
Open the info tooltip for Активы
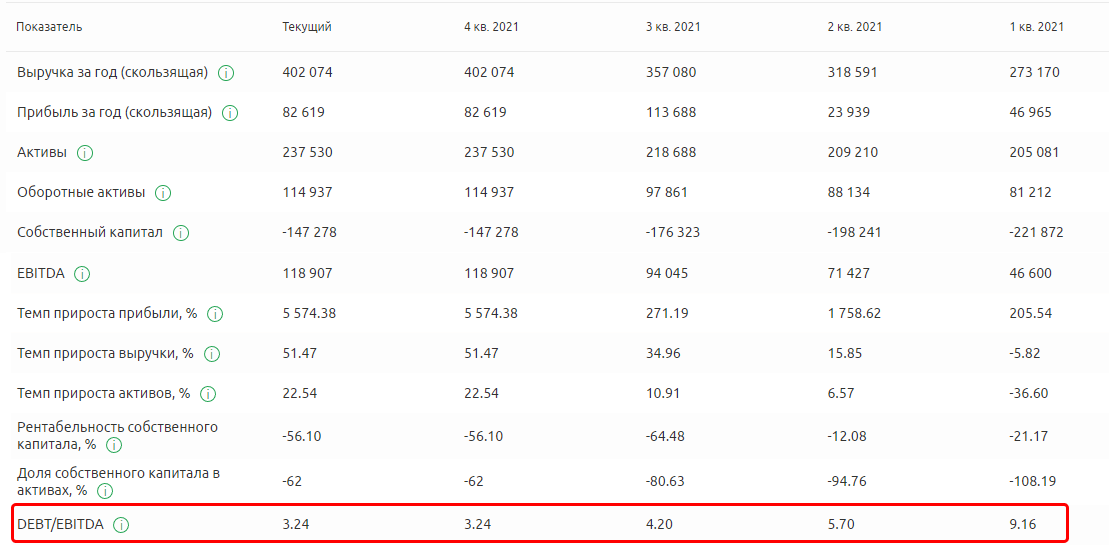pyautogui.click(x=85, y=153)
